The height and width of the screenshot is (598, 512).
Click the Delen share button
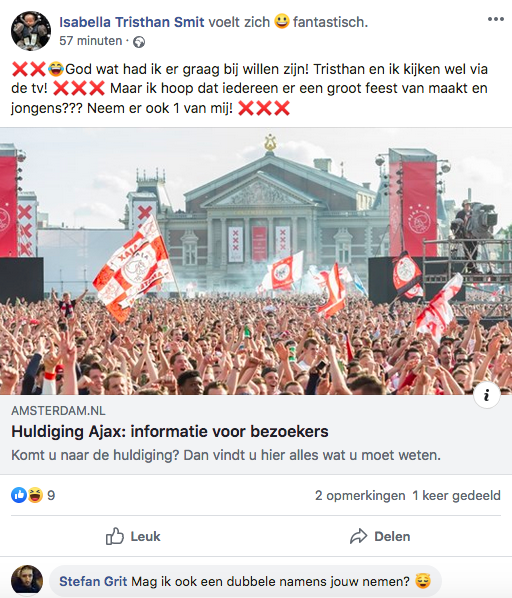[x=380, y=536]
